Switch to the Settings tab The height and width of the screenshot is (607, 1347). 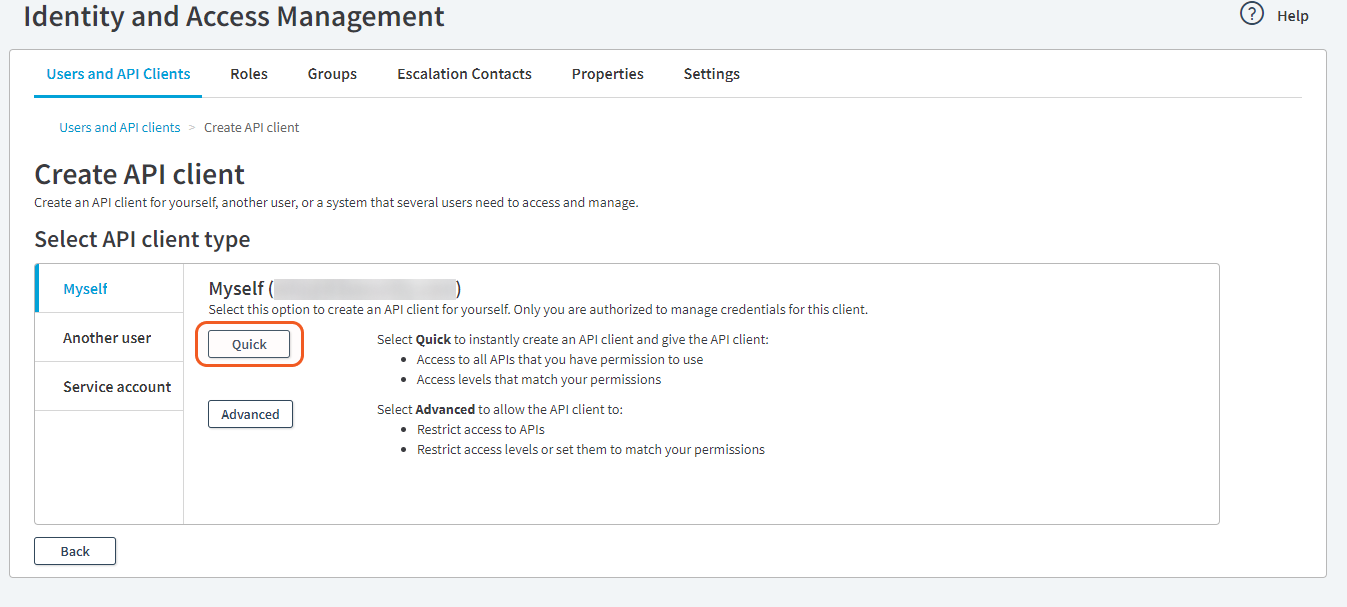click(711, 74)
